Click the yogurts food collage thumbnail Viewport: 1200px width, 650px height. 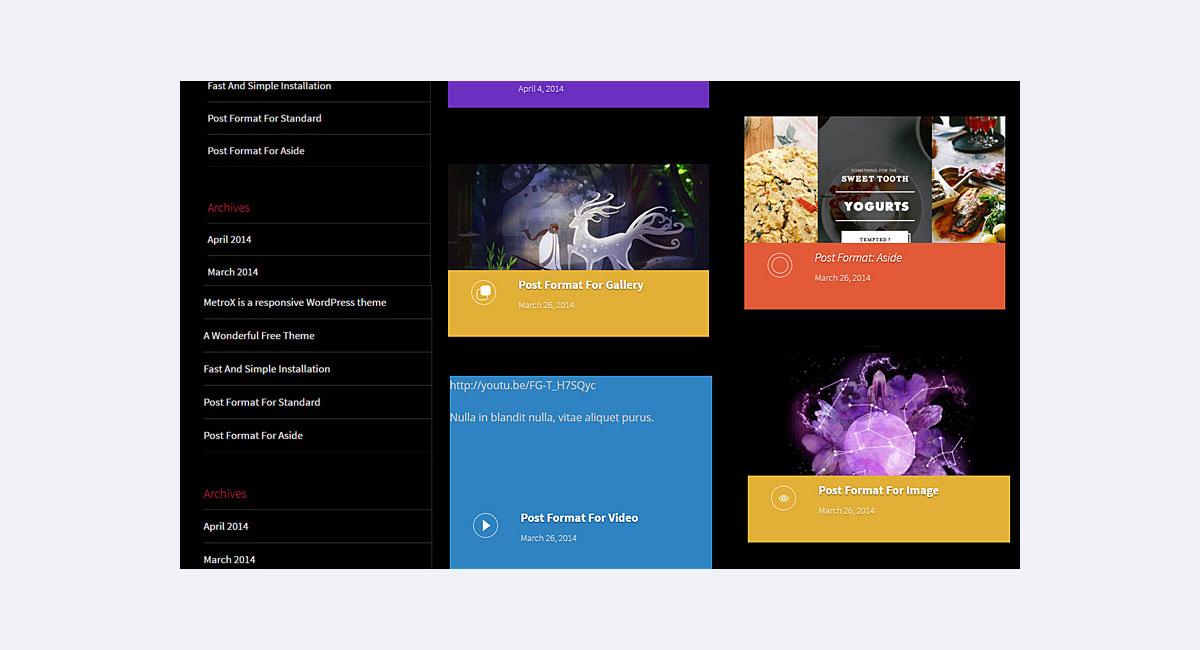(x=873, y=180)
